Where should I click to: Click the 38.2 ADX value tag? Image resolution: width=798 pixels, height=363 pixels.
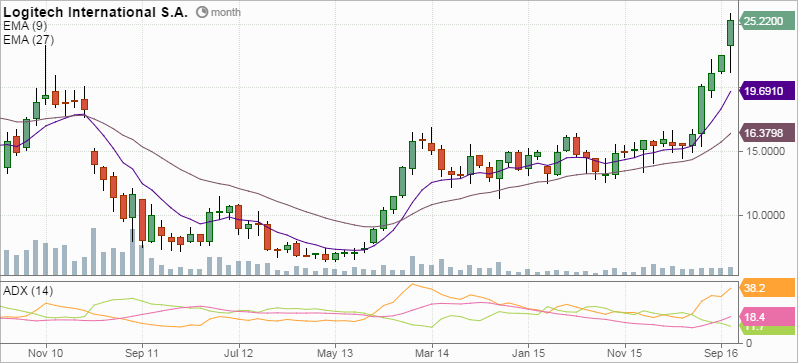pyautogui.click(x=766, y=287)
